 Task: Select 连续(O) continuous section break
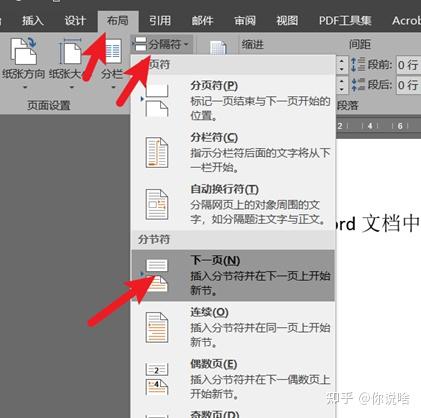(x=233, y=327)
